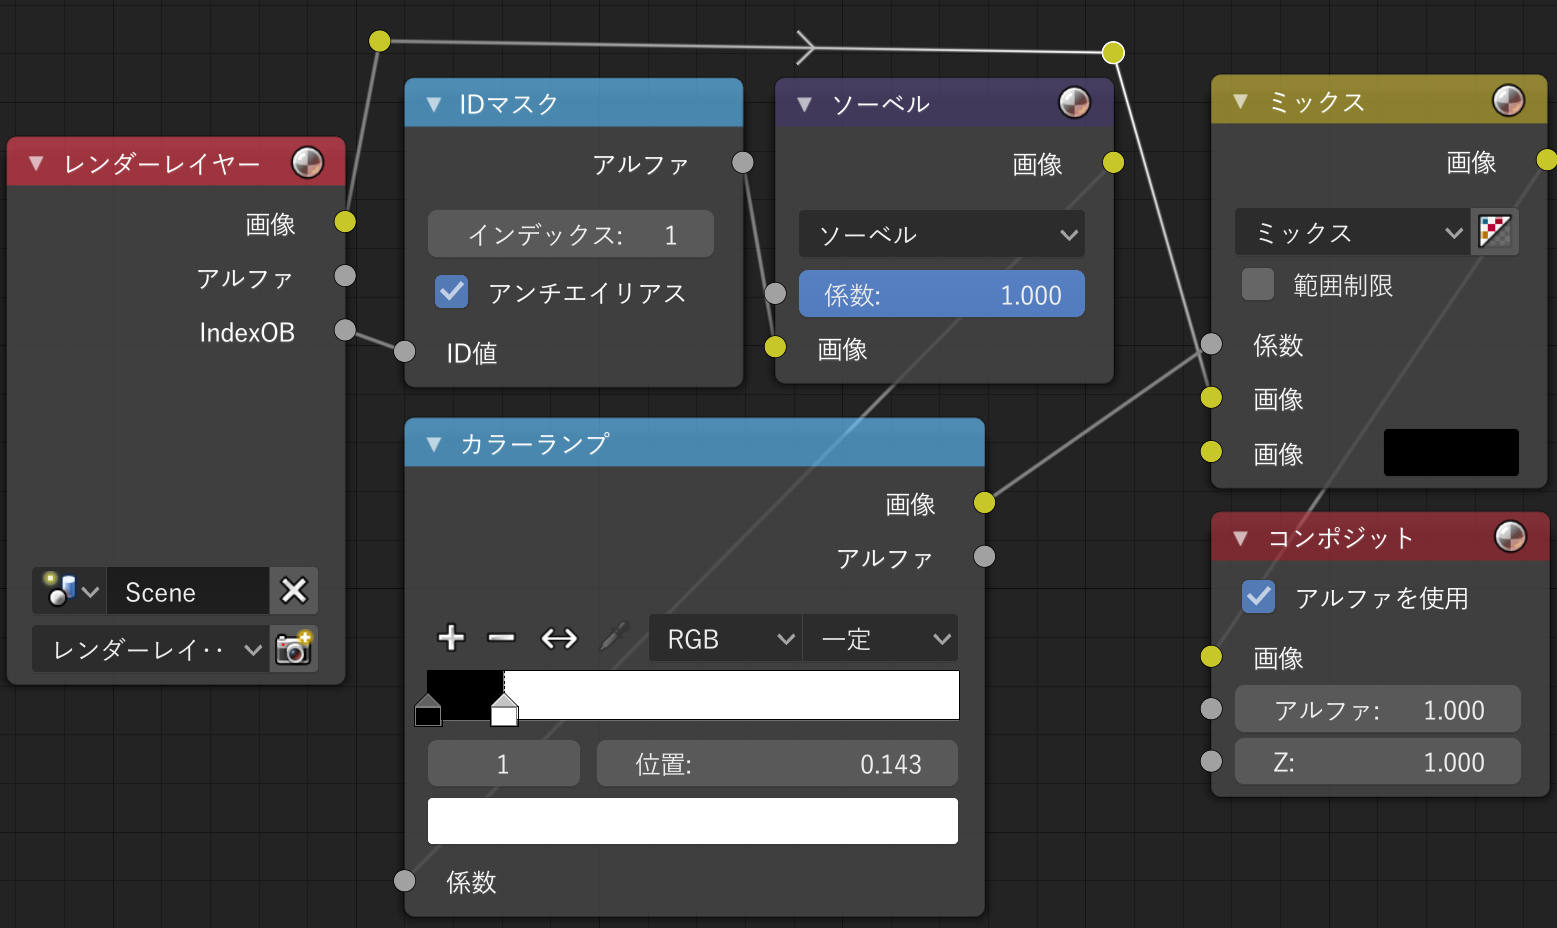Screen dimensions: 1557x928
Task: Click the scene browse icon beside Scene
Action: (x=69, y=591)
